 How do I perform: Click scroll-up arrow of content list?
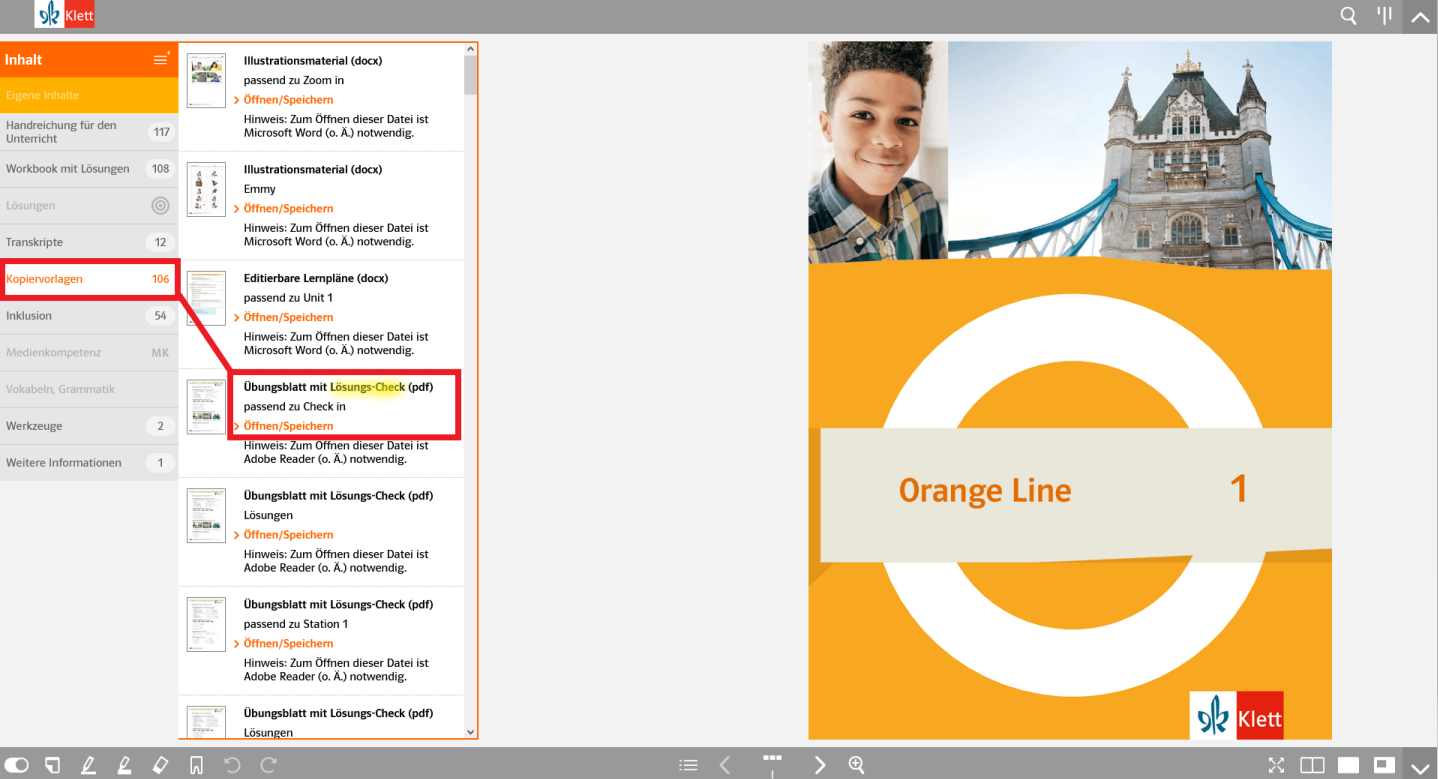point(471,49)
